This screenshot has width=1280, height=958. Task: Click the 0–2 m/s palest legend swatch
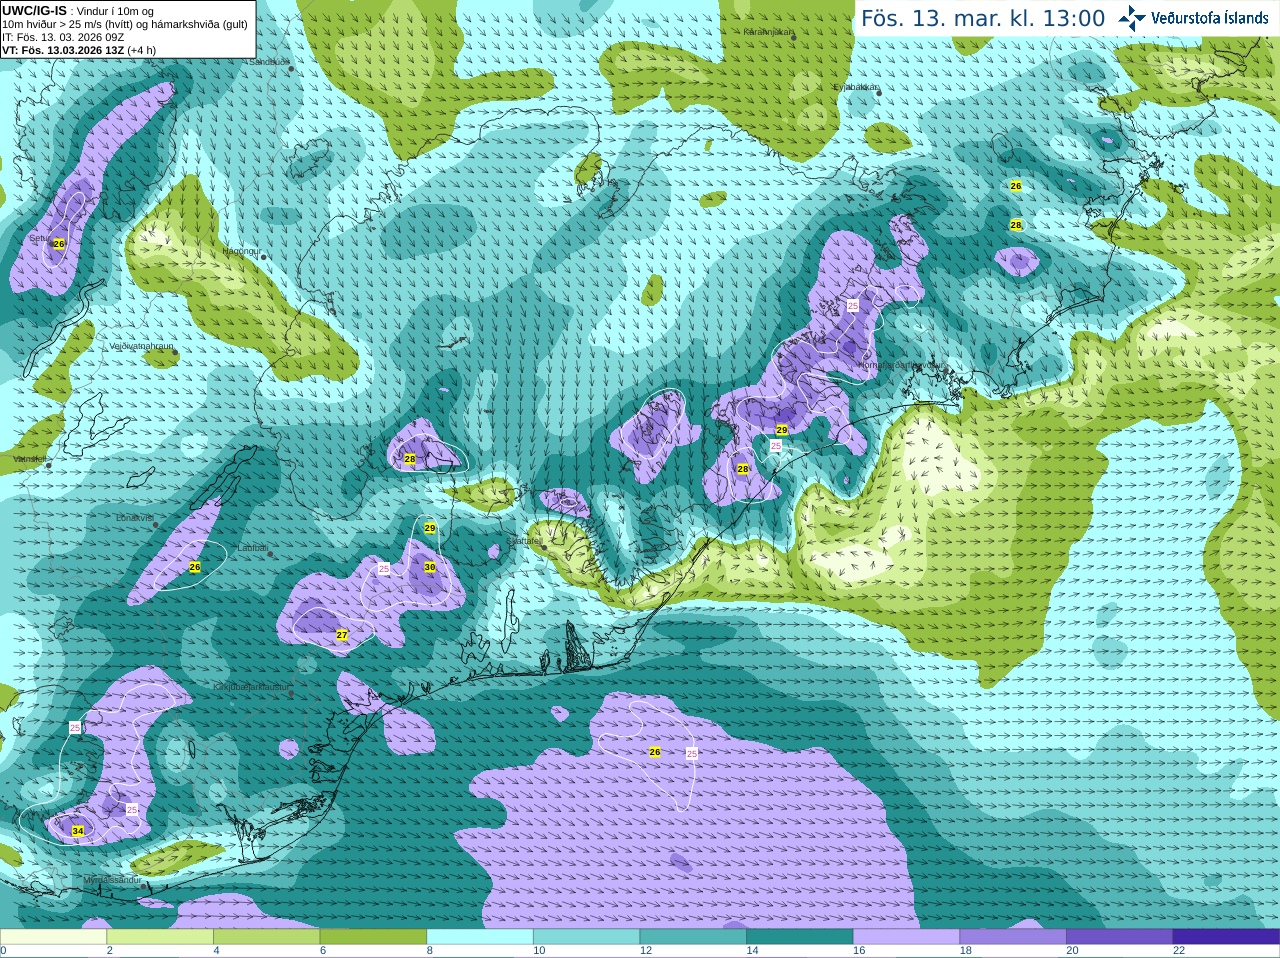click(x=53, y=937)
